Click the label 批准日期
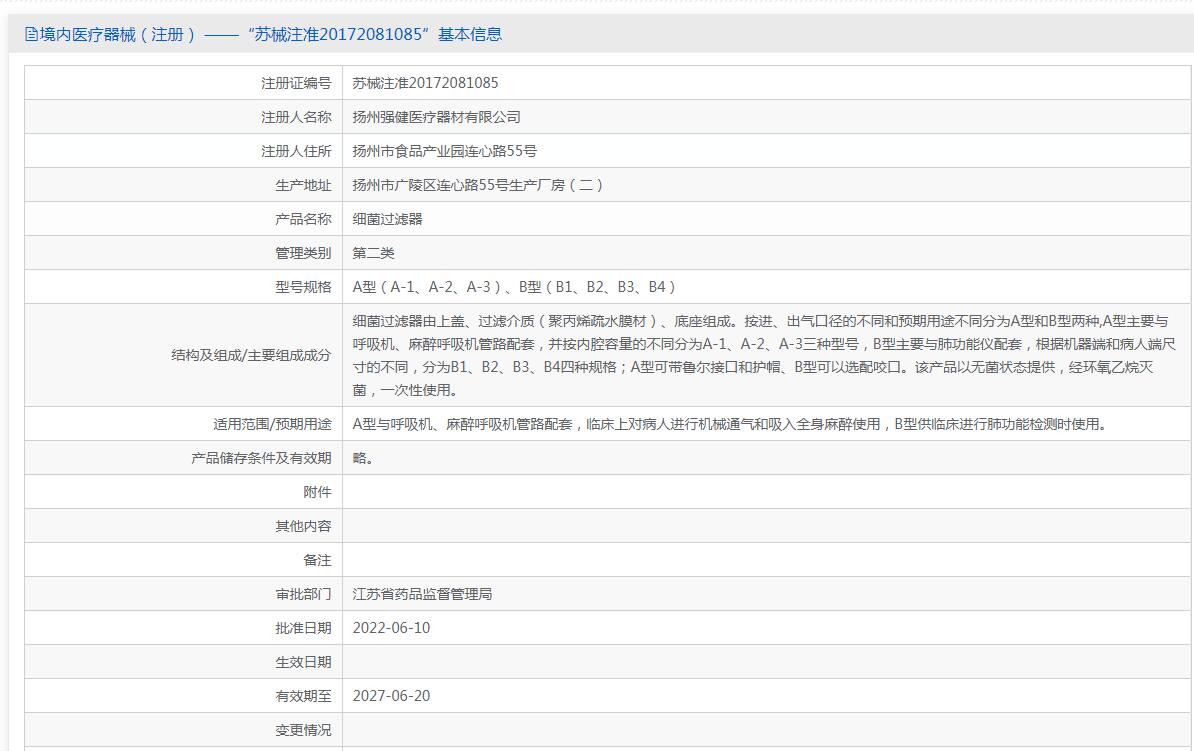Viewport: 1194px width, 751px height. pyautogui.click(x=303, y=628)
